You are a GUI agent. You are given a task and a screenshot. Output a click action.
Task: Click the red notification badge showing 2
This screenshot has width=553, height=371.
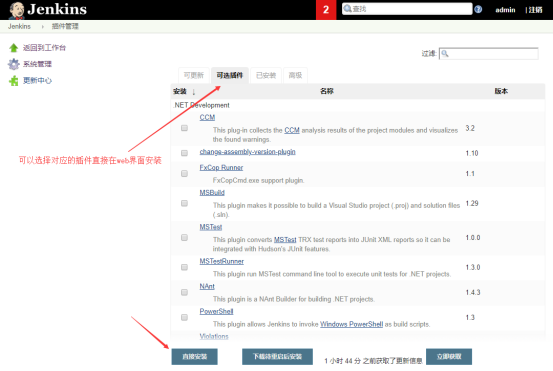pyautogui.click(x=326, y=10)
